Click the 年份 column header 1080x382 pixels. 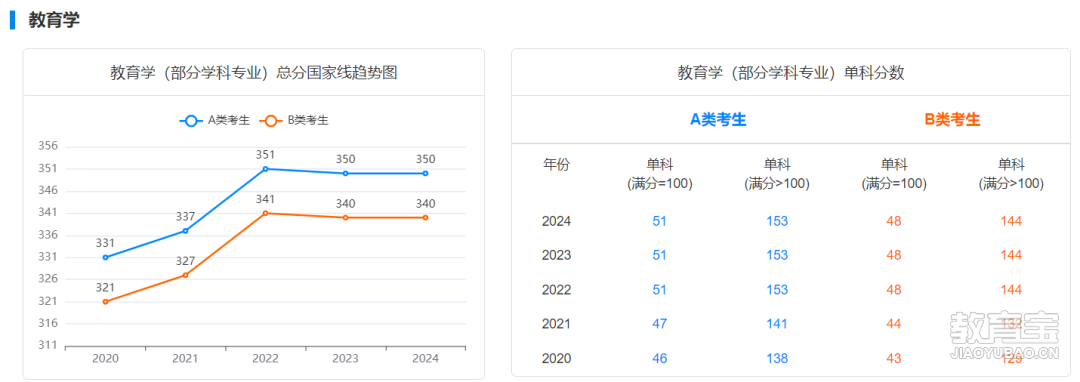[557, 165]
